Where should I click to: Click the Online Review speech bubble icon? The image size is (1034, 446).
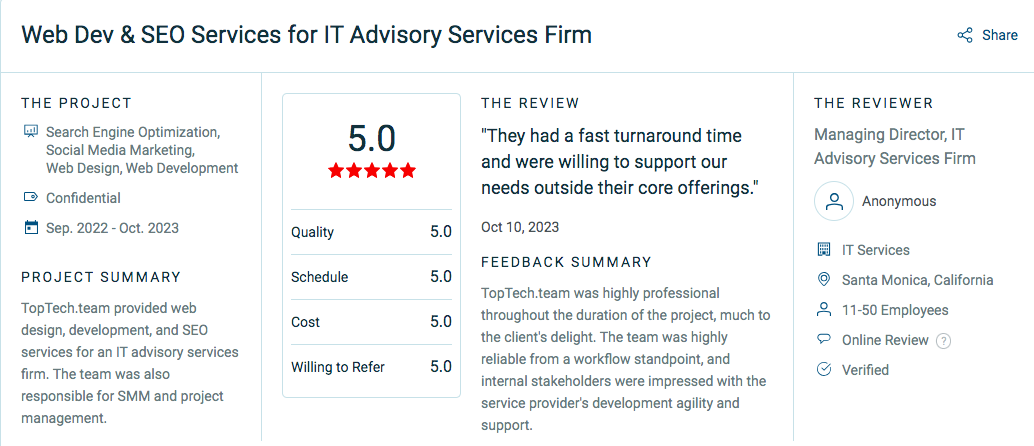click(x=823, y=340)
